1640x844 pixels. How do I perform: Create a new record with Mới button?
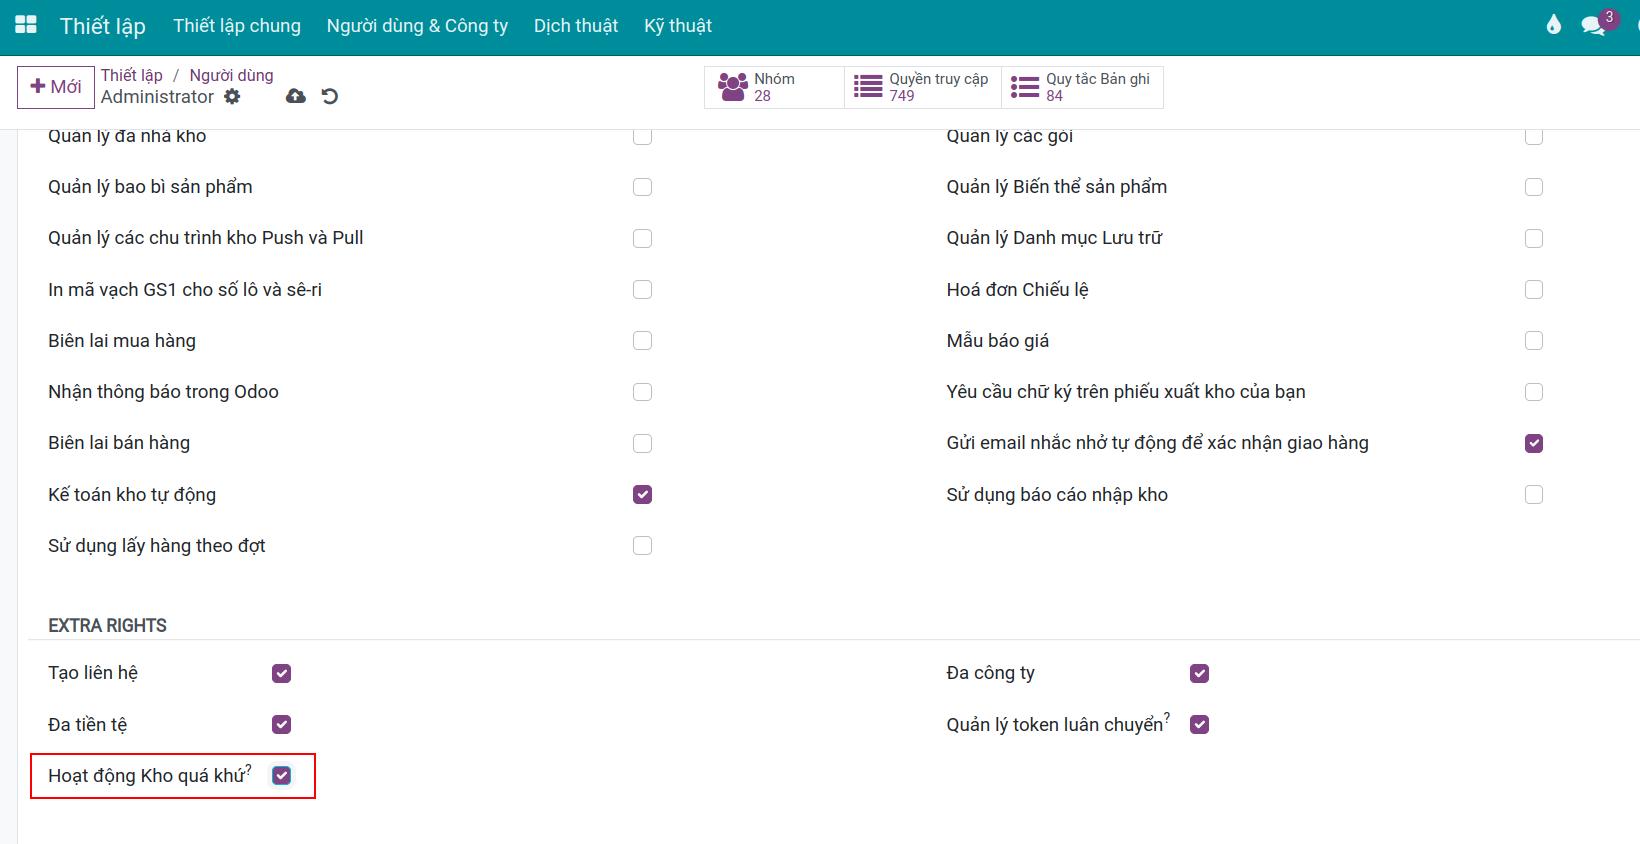pyautogui.click(x=56, y=87)
